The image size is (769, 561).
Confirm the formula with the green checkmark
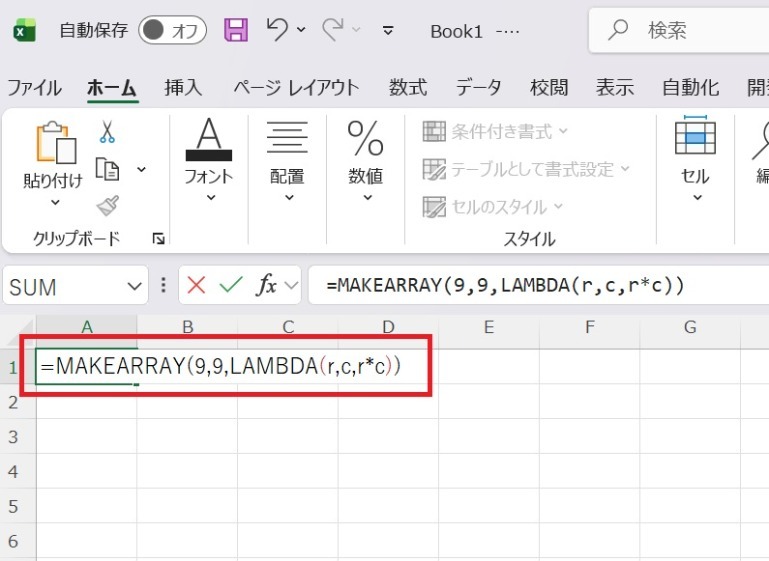click(231, 285)
